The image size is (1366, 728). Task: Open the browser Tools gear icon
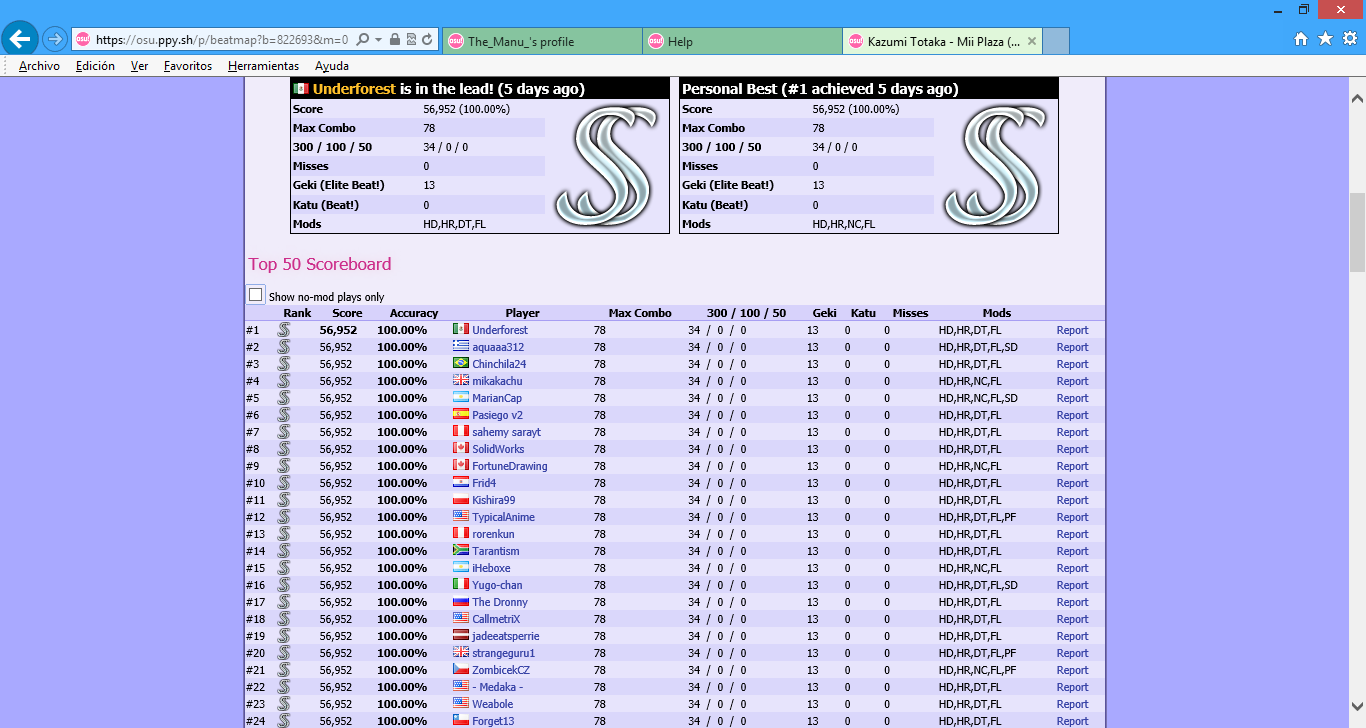click(1350, 39)
